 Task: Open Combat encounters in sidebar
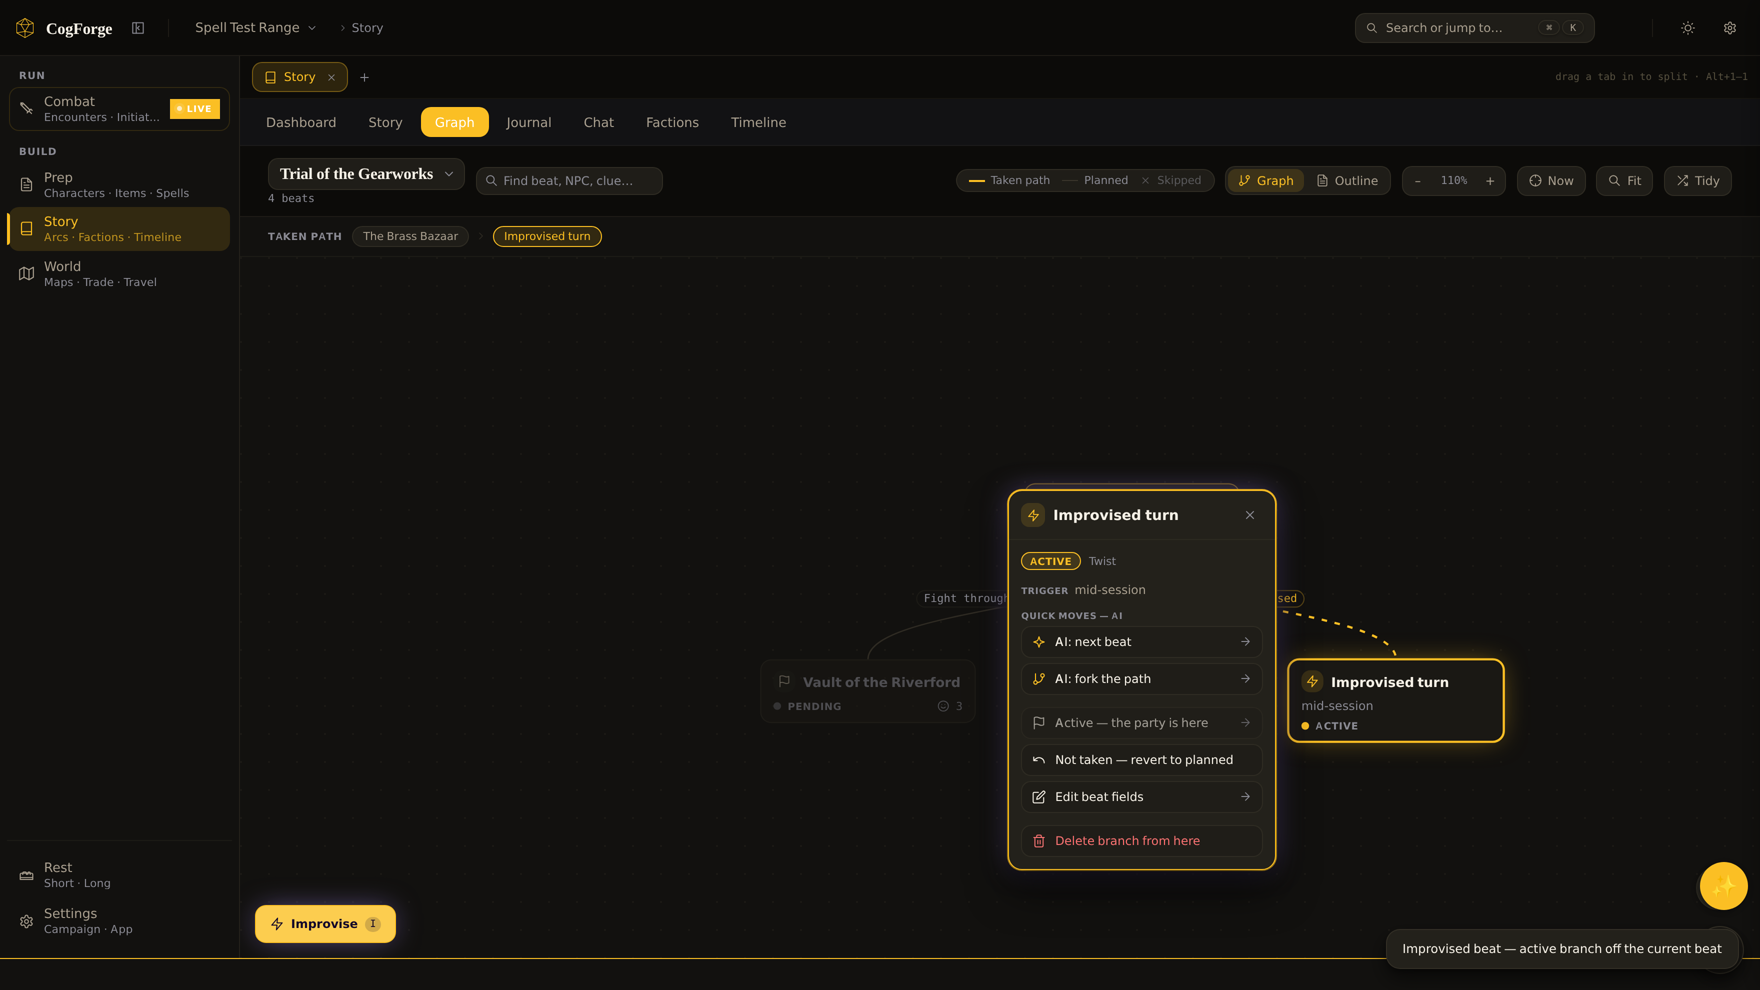[x=119, y=109]
